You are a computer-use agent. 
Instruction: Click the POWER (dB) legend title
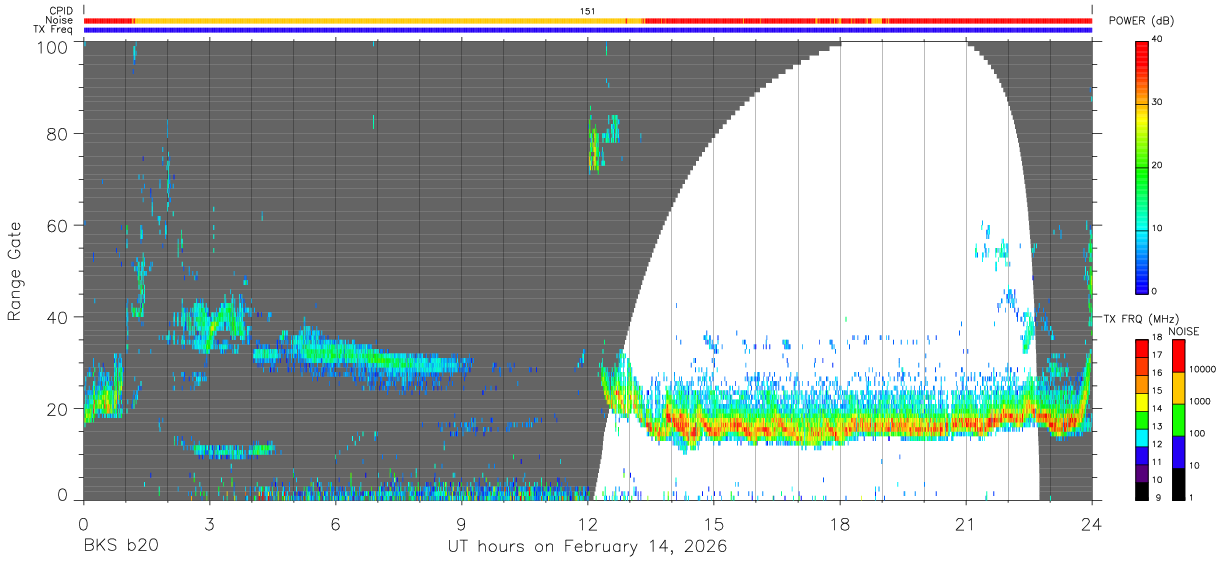point(1142,21)
